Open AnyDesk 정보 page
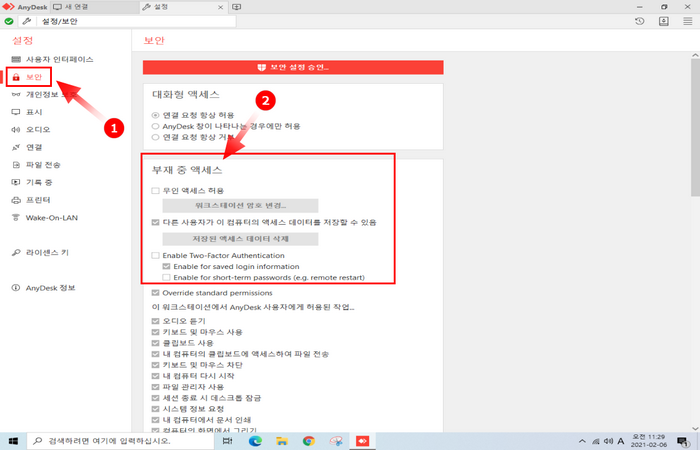 click(x=43, y=288)
